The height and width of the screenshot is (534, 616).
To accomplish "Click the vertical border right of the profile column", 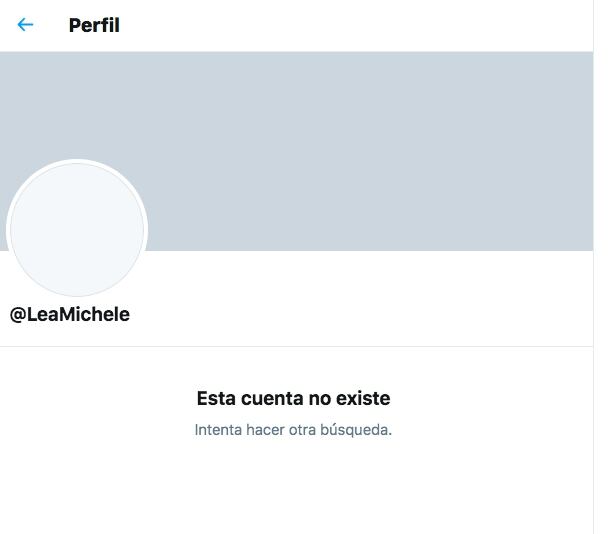I will pyautogui.click(x=593, y=267).
